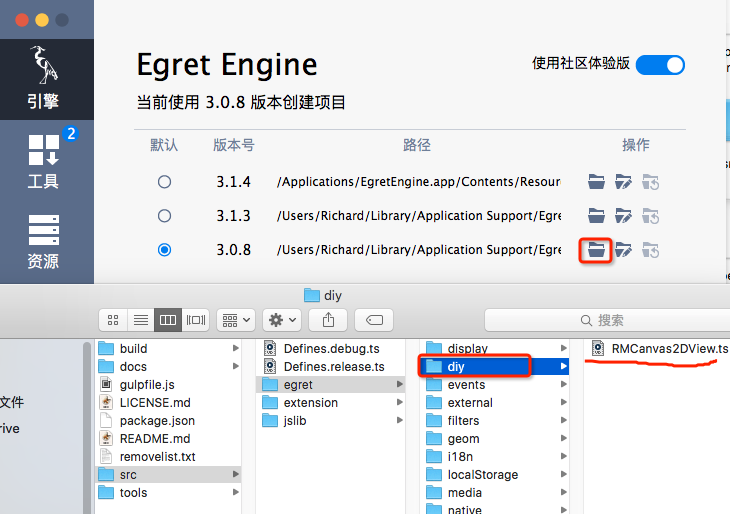Viewport: 730px width, 514px height.
Task: Select version 3.1.3 as default
Action: point(164,216)
